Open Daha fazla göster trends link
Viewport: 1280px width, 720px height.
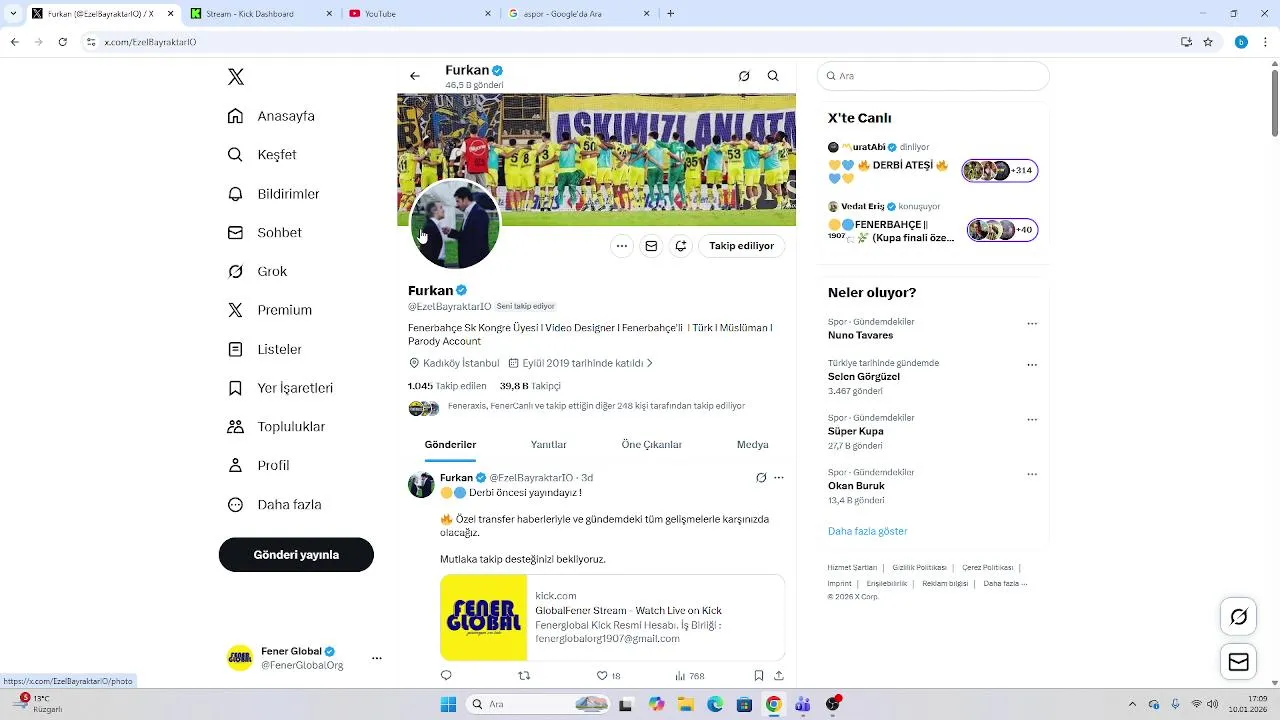tap(868, 531)
